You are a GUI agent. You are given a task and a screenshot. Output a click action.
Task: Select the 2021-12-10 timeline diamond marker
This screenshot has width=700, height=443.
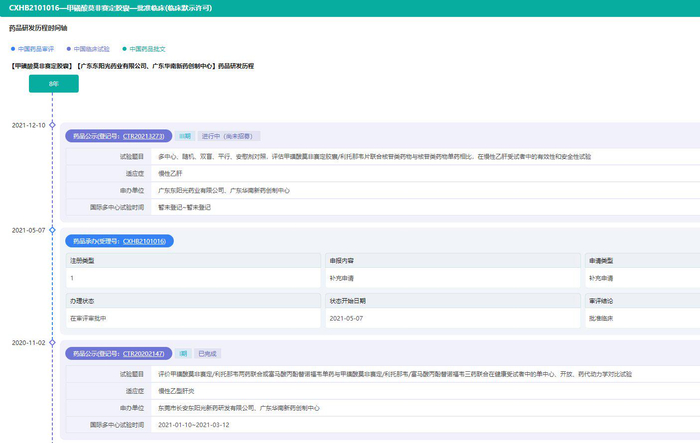(52, 125)
